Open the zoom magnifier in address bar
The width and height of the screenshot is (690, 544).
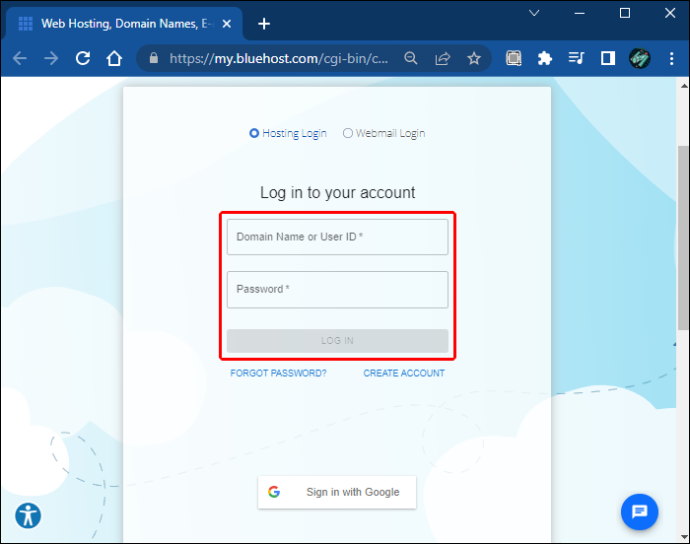[x=411, y=58]
